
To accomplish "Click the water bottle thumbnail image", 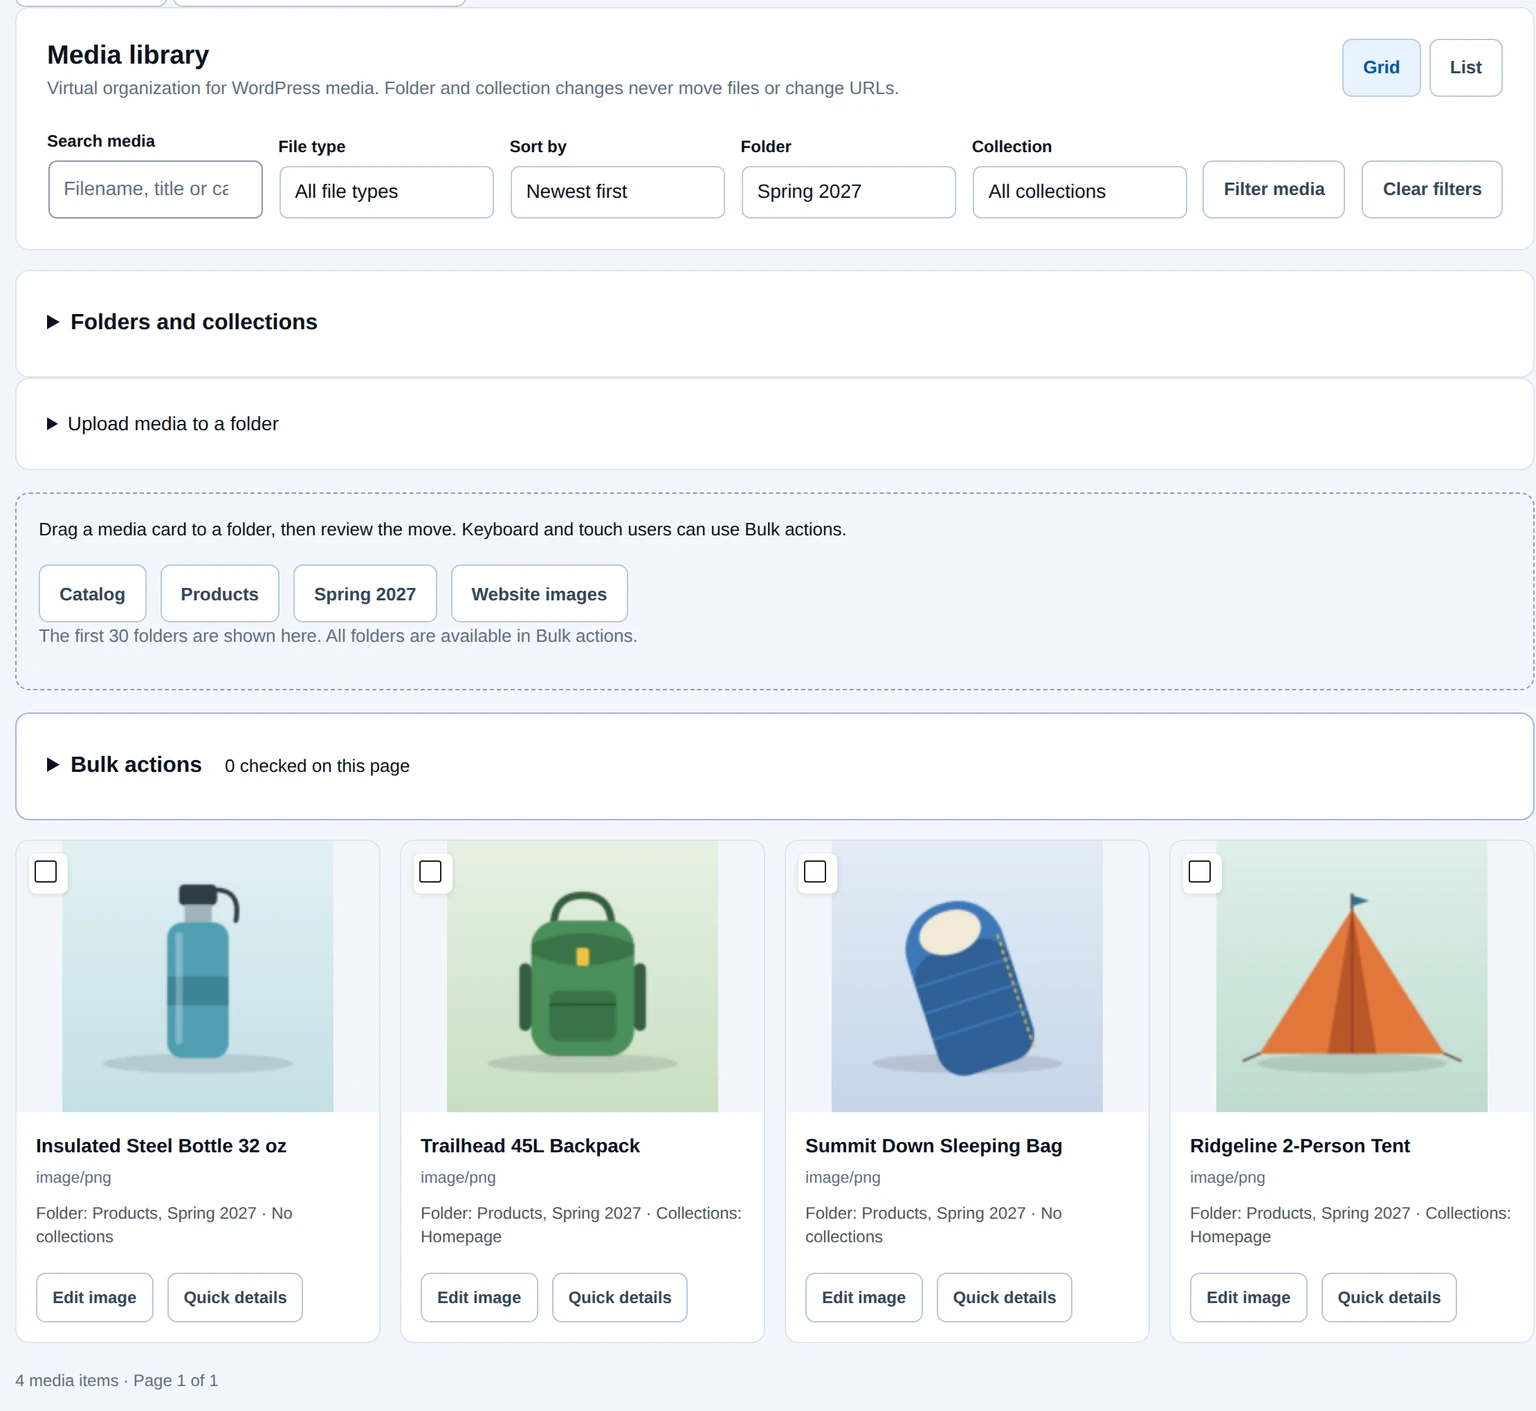I will click(198, 976).
